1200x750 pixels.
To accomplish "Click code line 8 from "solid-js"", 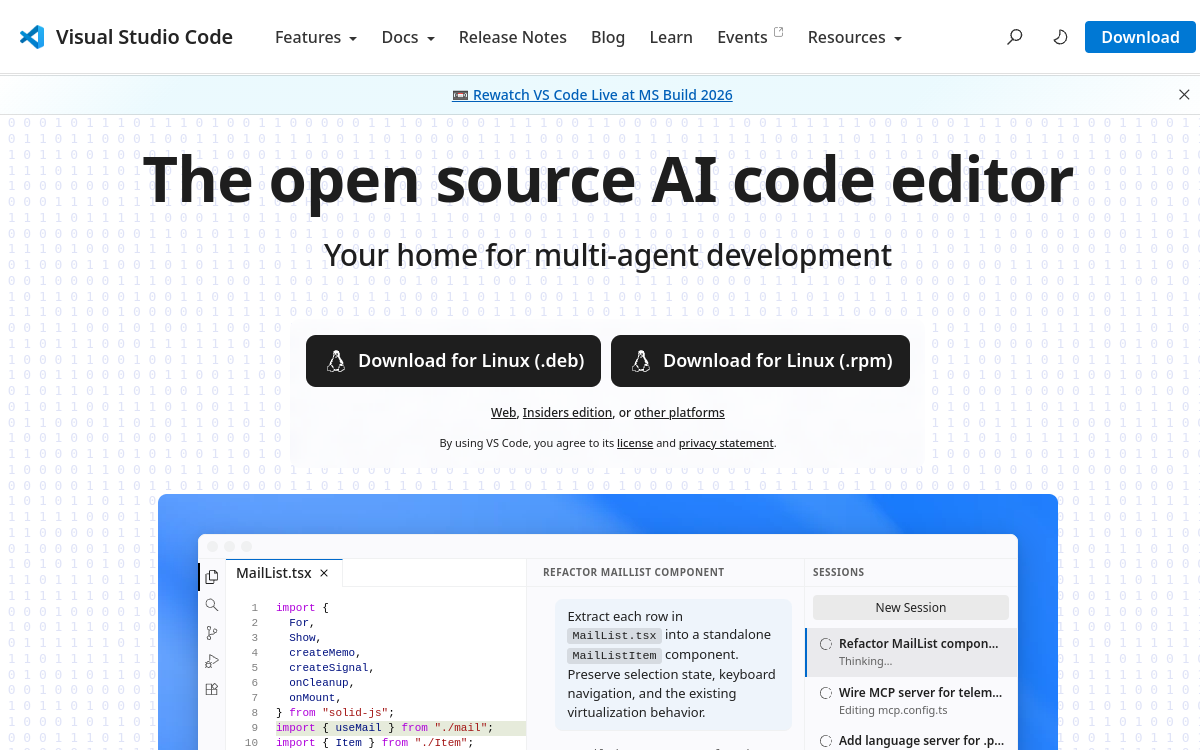I will point(335,713).
